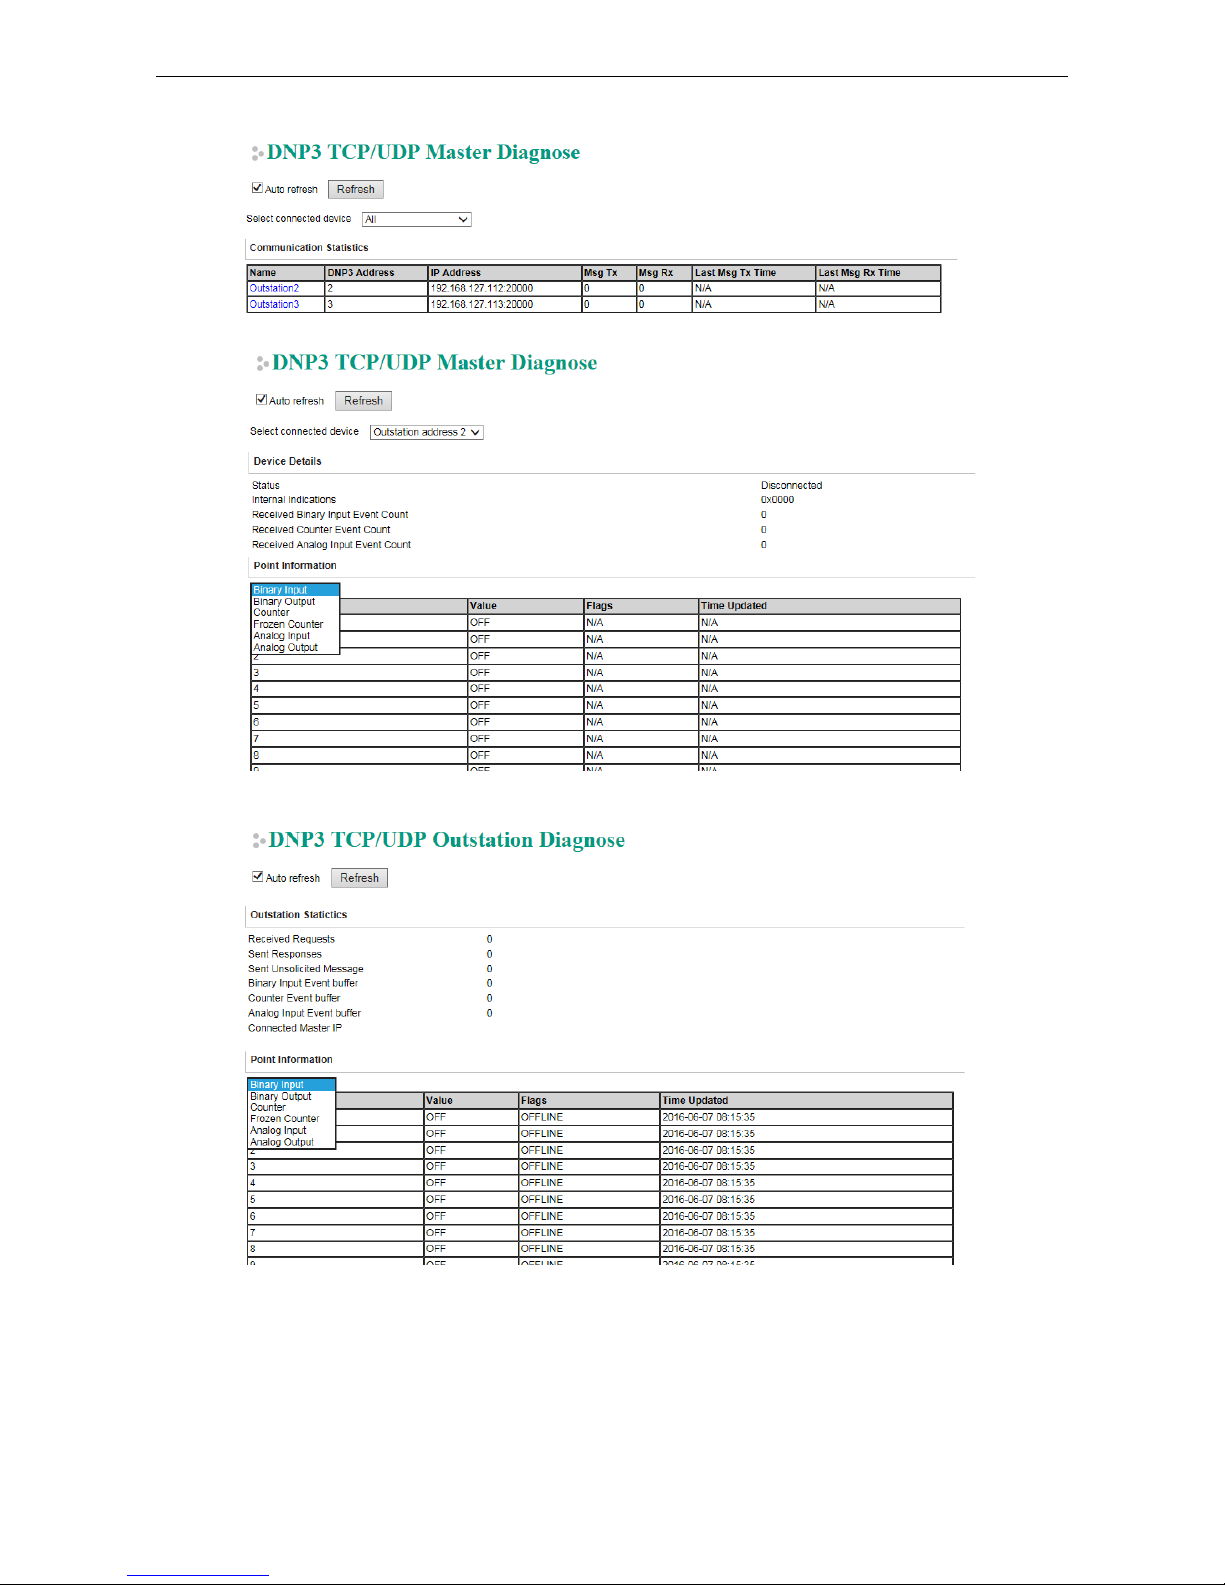1225x1585 pixels.
Task: Click the Flags header in the Master point table
Action: [641, 606]
